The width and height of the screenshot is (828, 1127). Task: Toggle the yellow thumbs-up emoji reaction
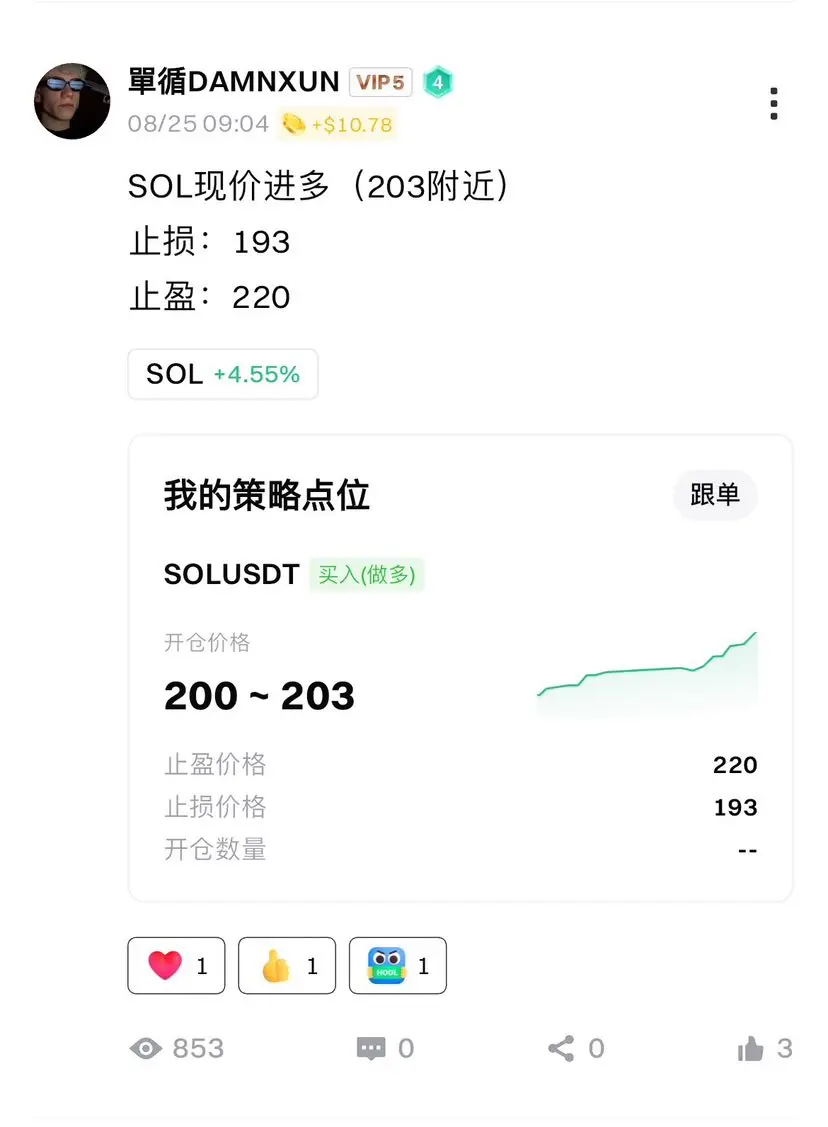click(287, 965)
